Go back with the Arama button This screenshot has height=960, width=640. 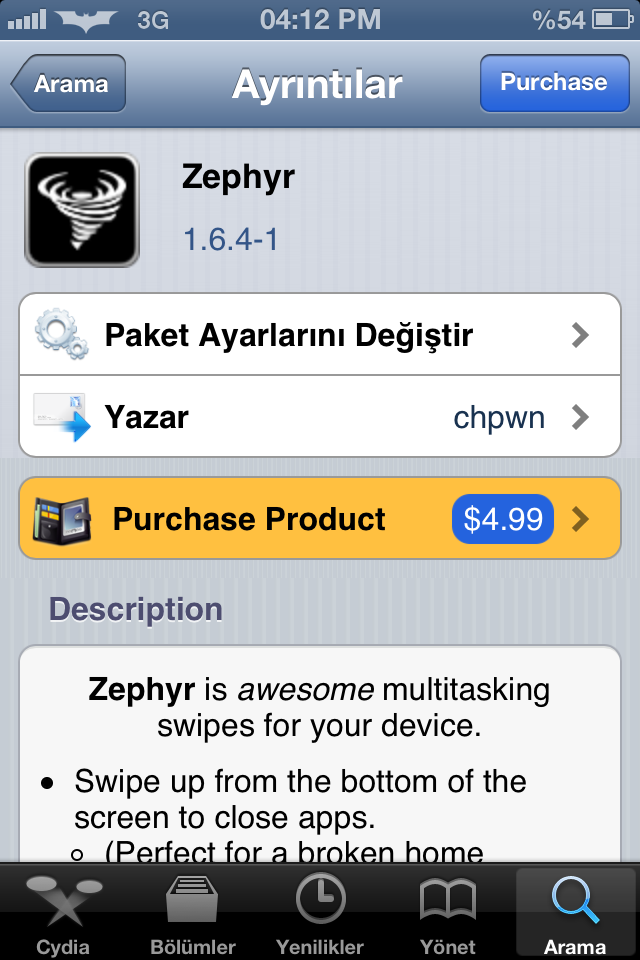point(68,83)
